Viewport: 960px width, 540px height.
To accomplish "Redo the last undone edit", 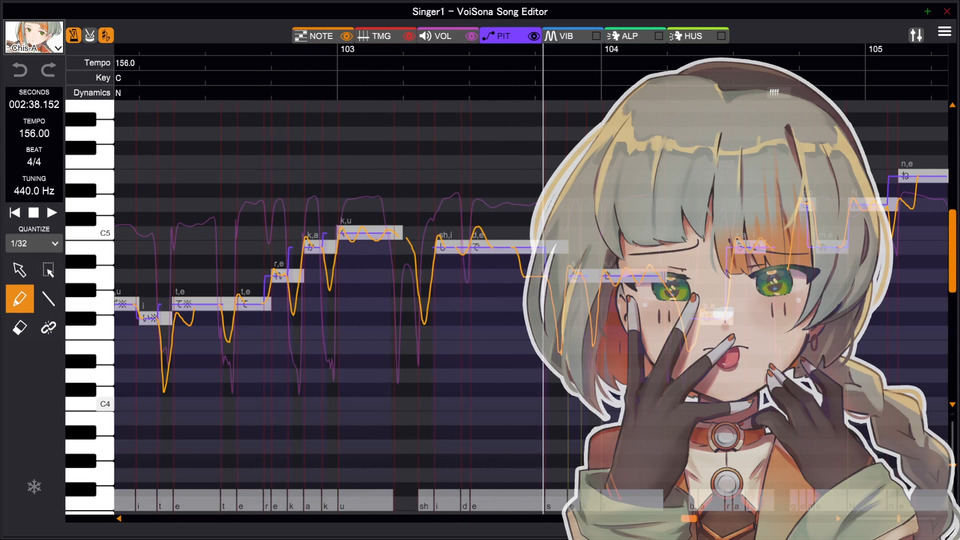I will point(48,70).
